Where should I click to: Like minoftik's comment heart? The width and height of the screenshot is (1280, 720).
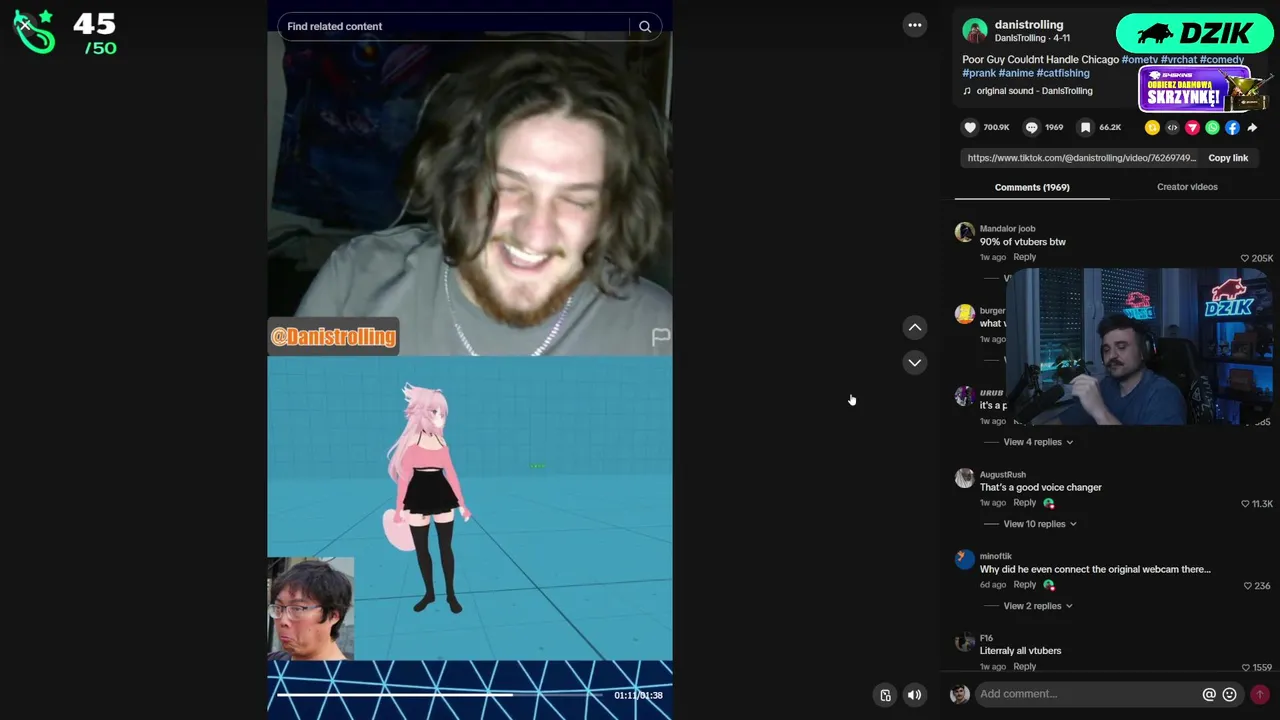(x=1248, y=586)
